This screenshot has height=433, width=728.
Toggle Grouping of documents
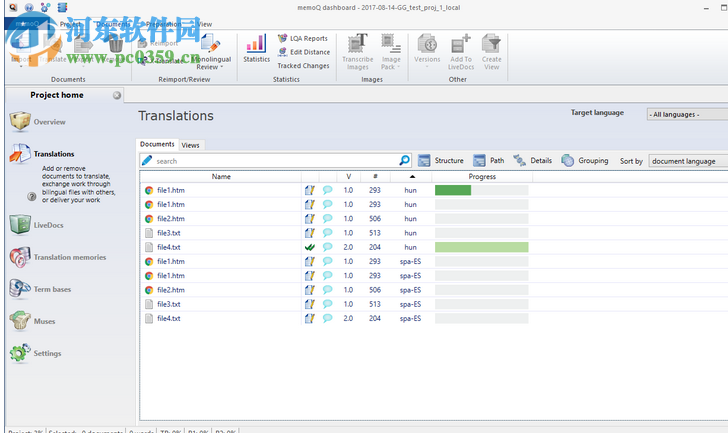point(585,161)
